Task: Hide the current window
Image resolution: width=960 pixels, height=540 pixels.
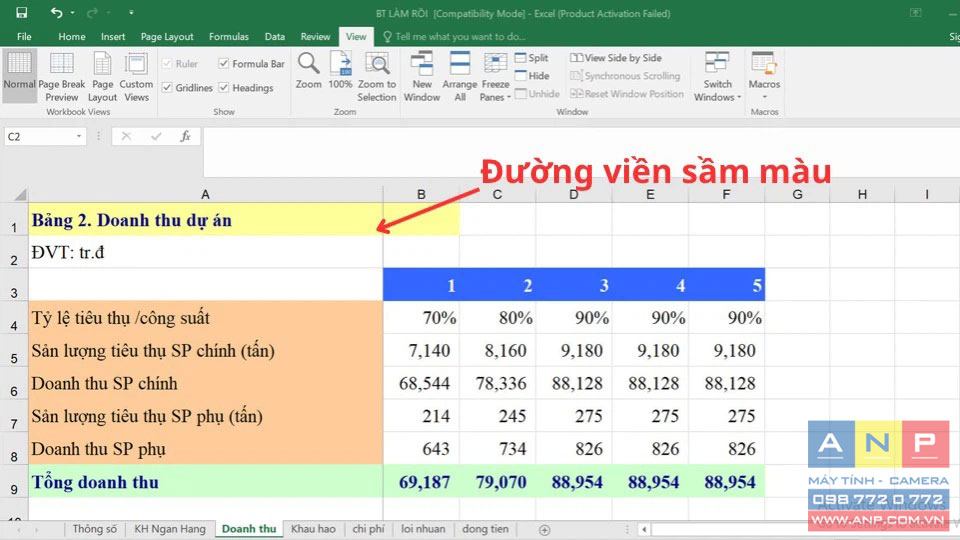Action: (x=531, y=76)
